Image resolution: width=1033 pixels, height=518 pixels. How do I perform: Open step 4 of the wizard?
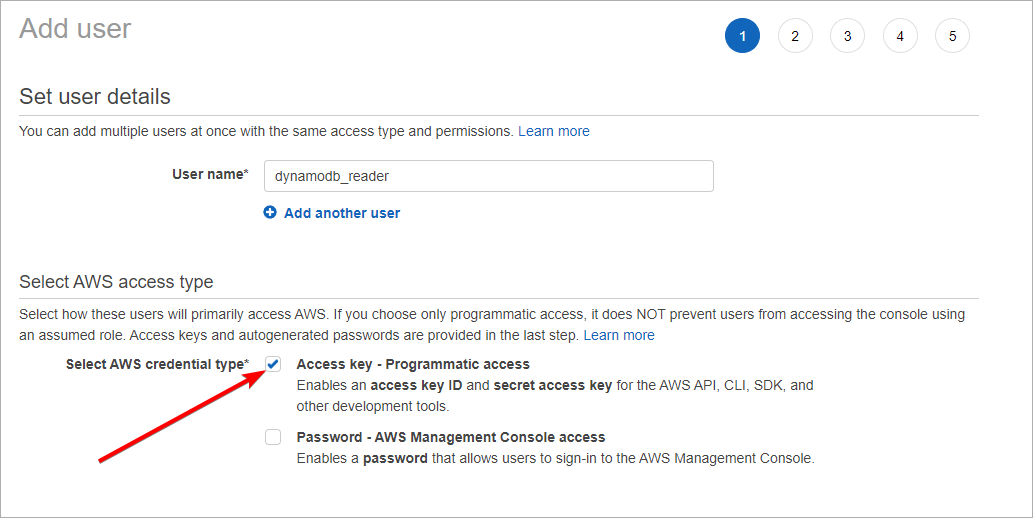[900, 36]
